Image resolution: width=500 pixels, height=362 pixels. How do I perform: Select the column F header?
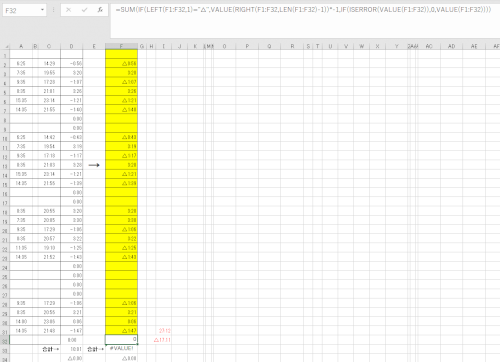tap(121, 46)
